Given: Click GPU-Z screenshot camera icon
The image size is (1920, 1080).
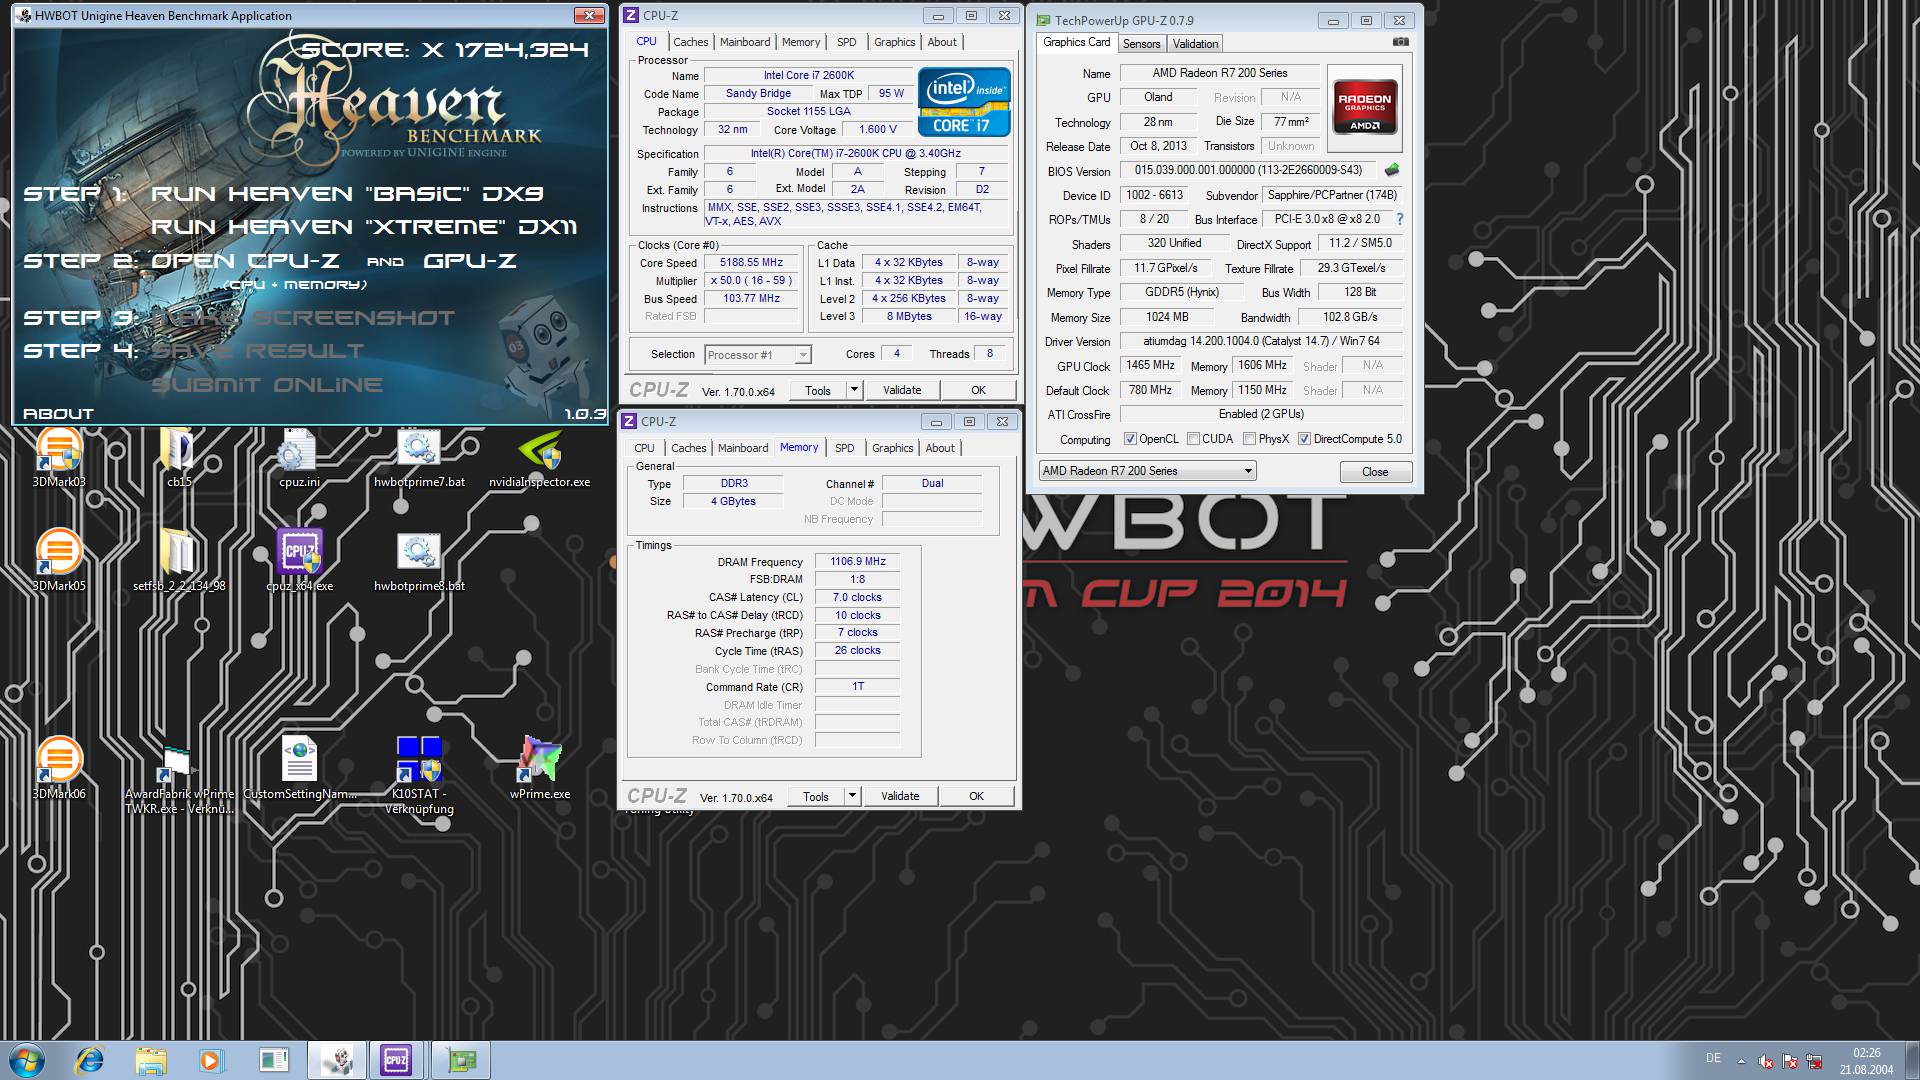Looking at the screenshot, I should point(1400,42).
